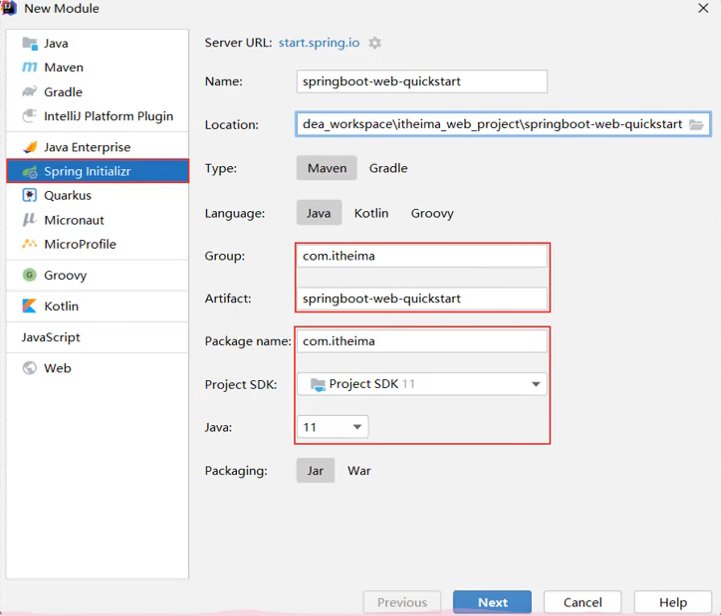Select Jar packaging
The height and width of the screenshot is (616, 721).
(315, 470)
